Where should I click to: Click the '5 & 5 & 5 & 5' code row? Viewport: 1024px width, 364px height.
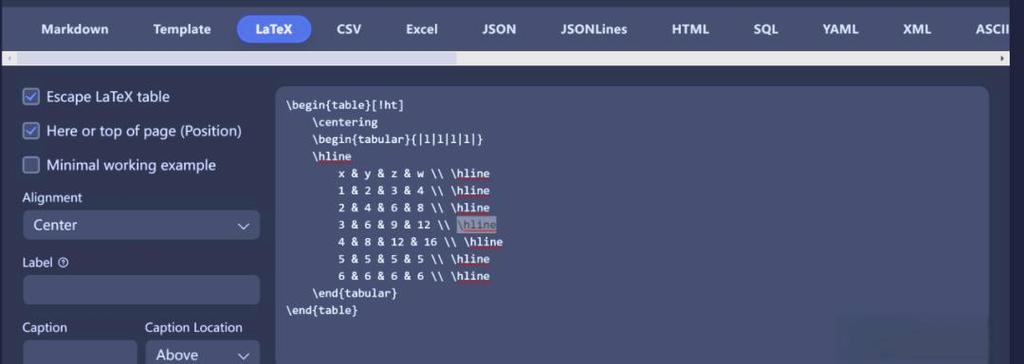click(x=414, y=259)
